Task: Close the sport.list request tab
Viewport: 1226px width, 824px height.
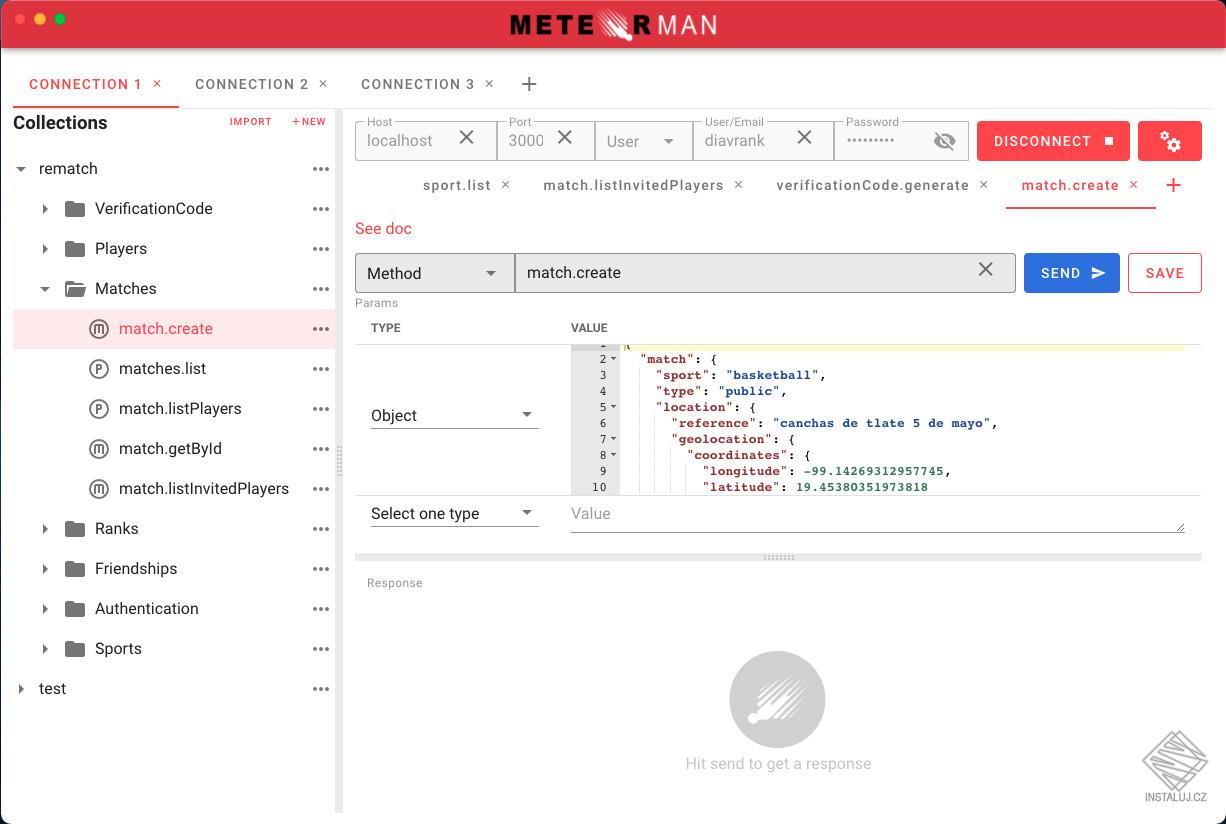Action: 505,185
